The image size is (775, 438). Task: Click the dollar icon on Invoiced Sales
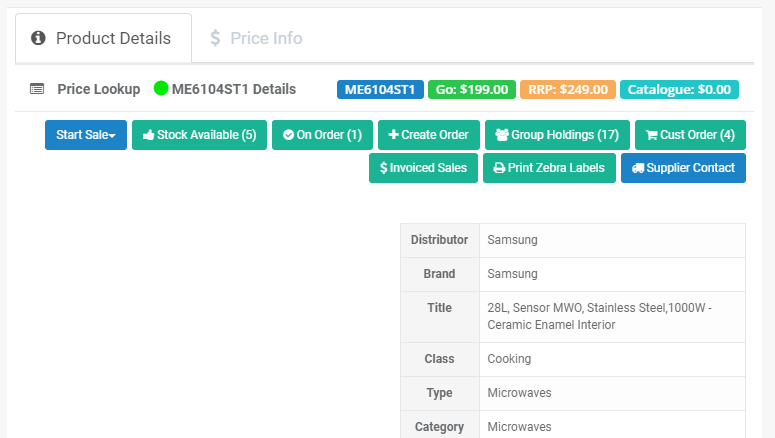point(384,168)
